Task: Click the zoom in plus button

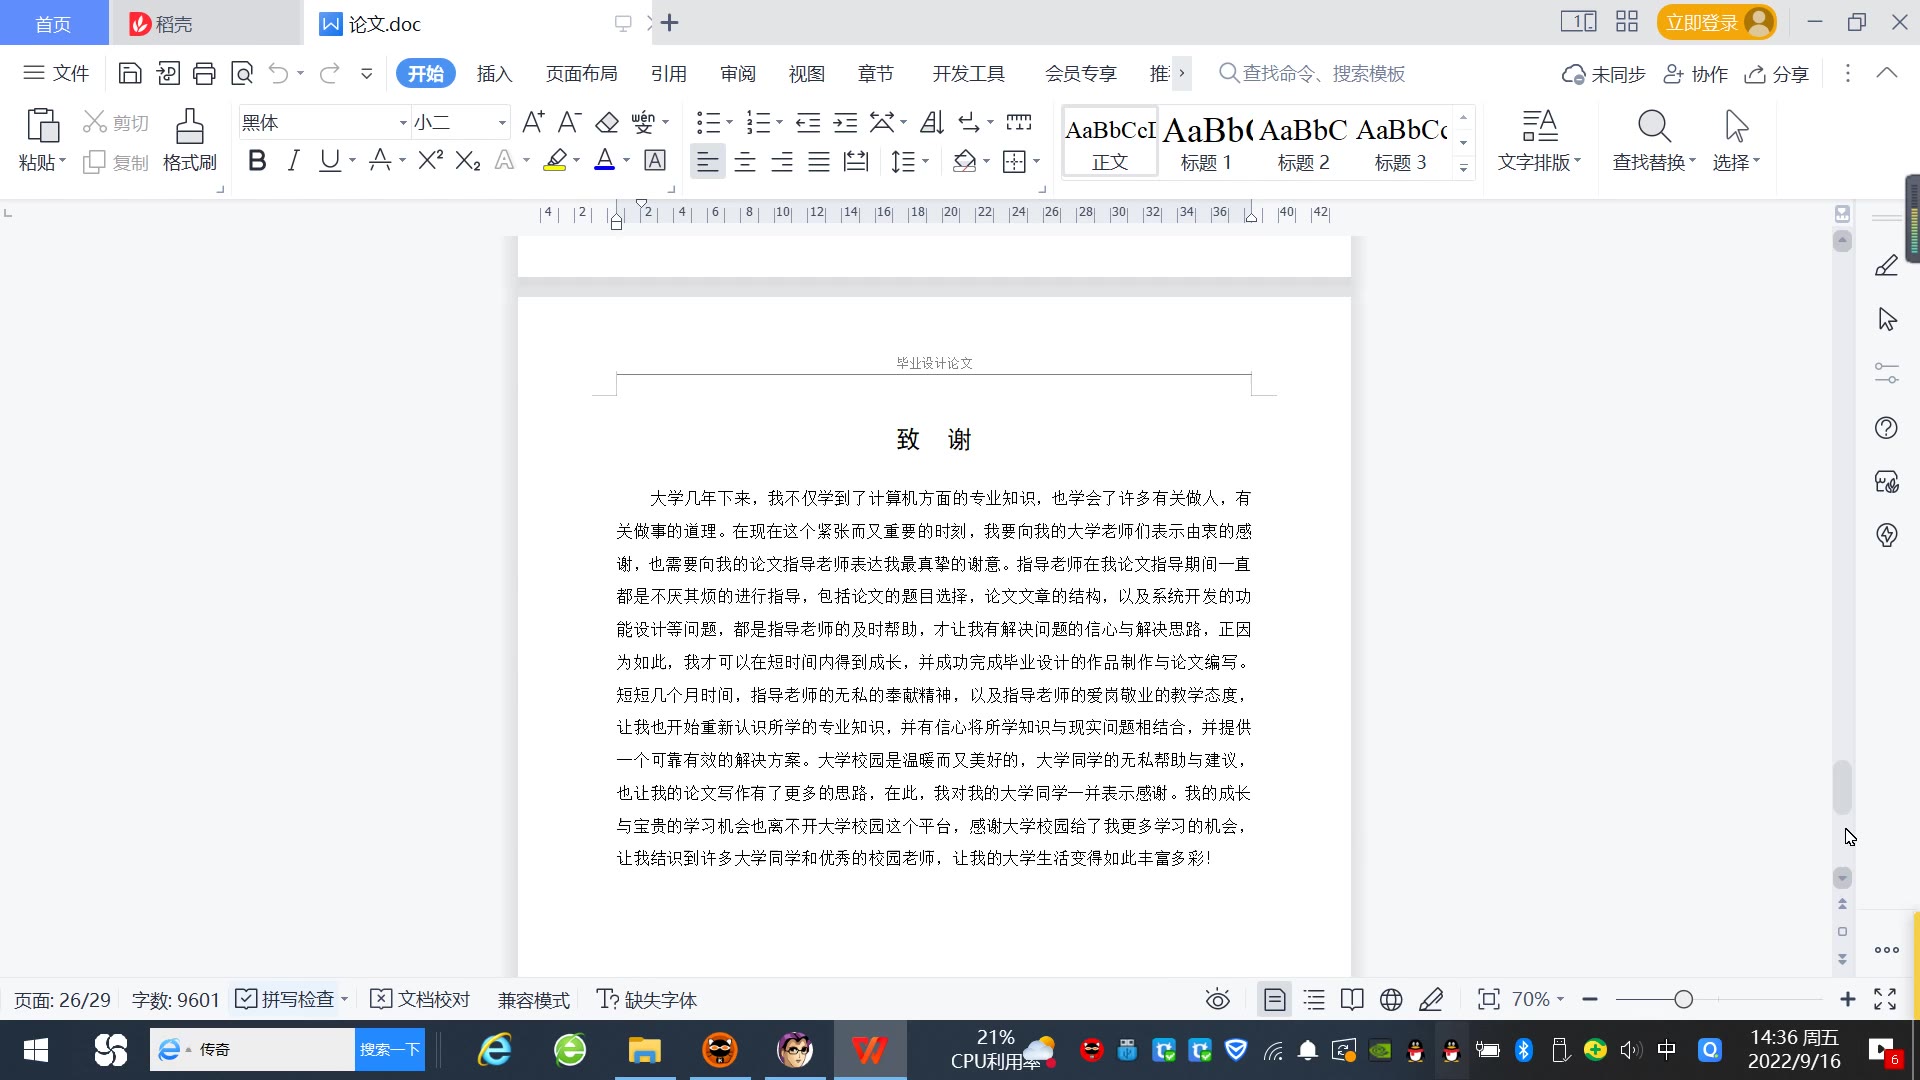Action: click(x=1848, y=999)
